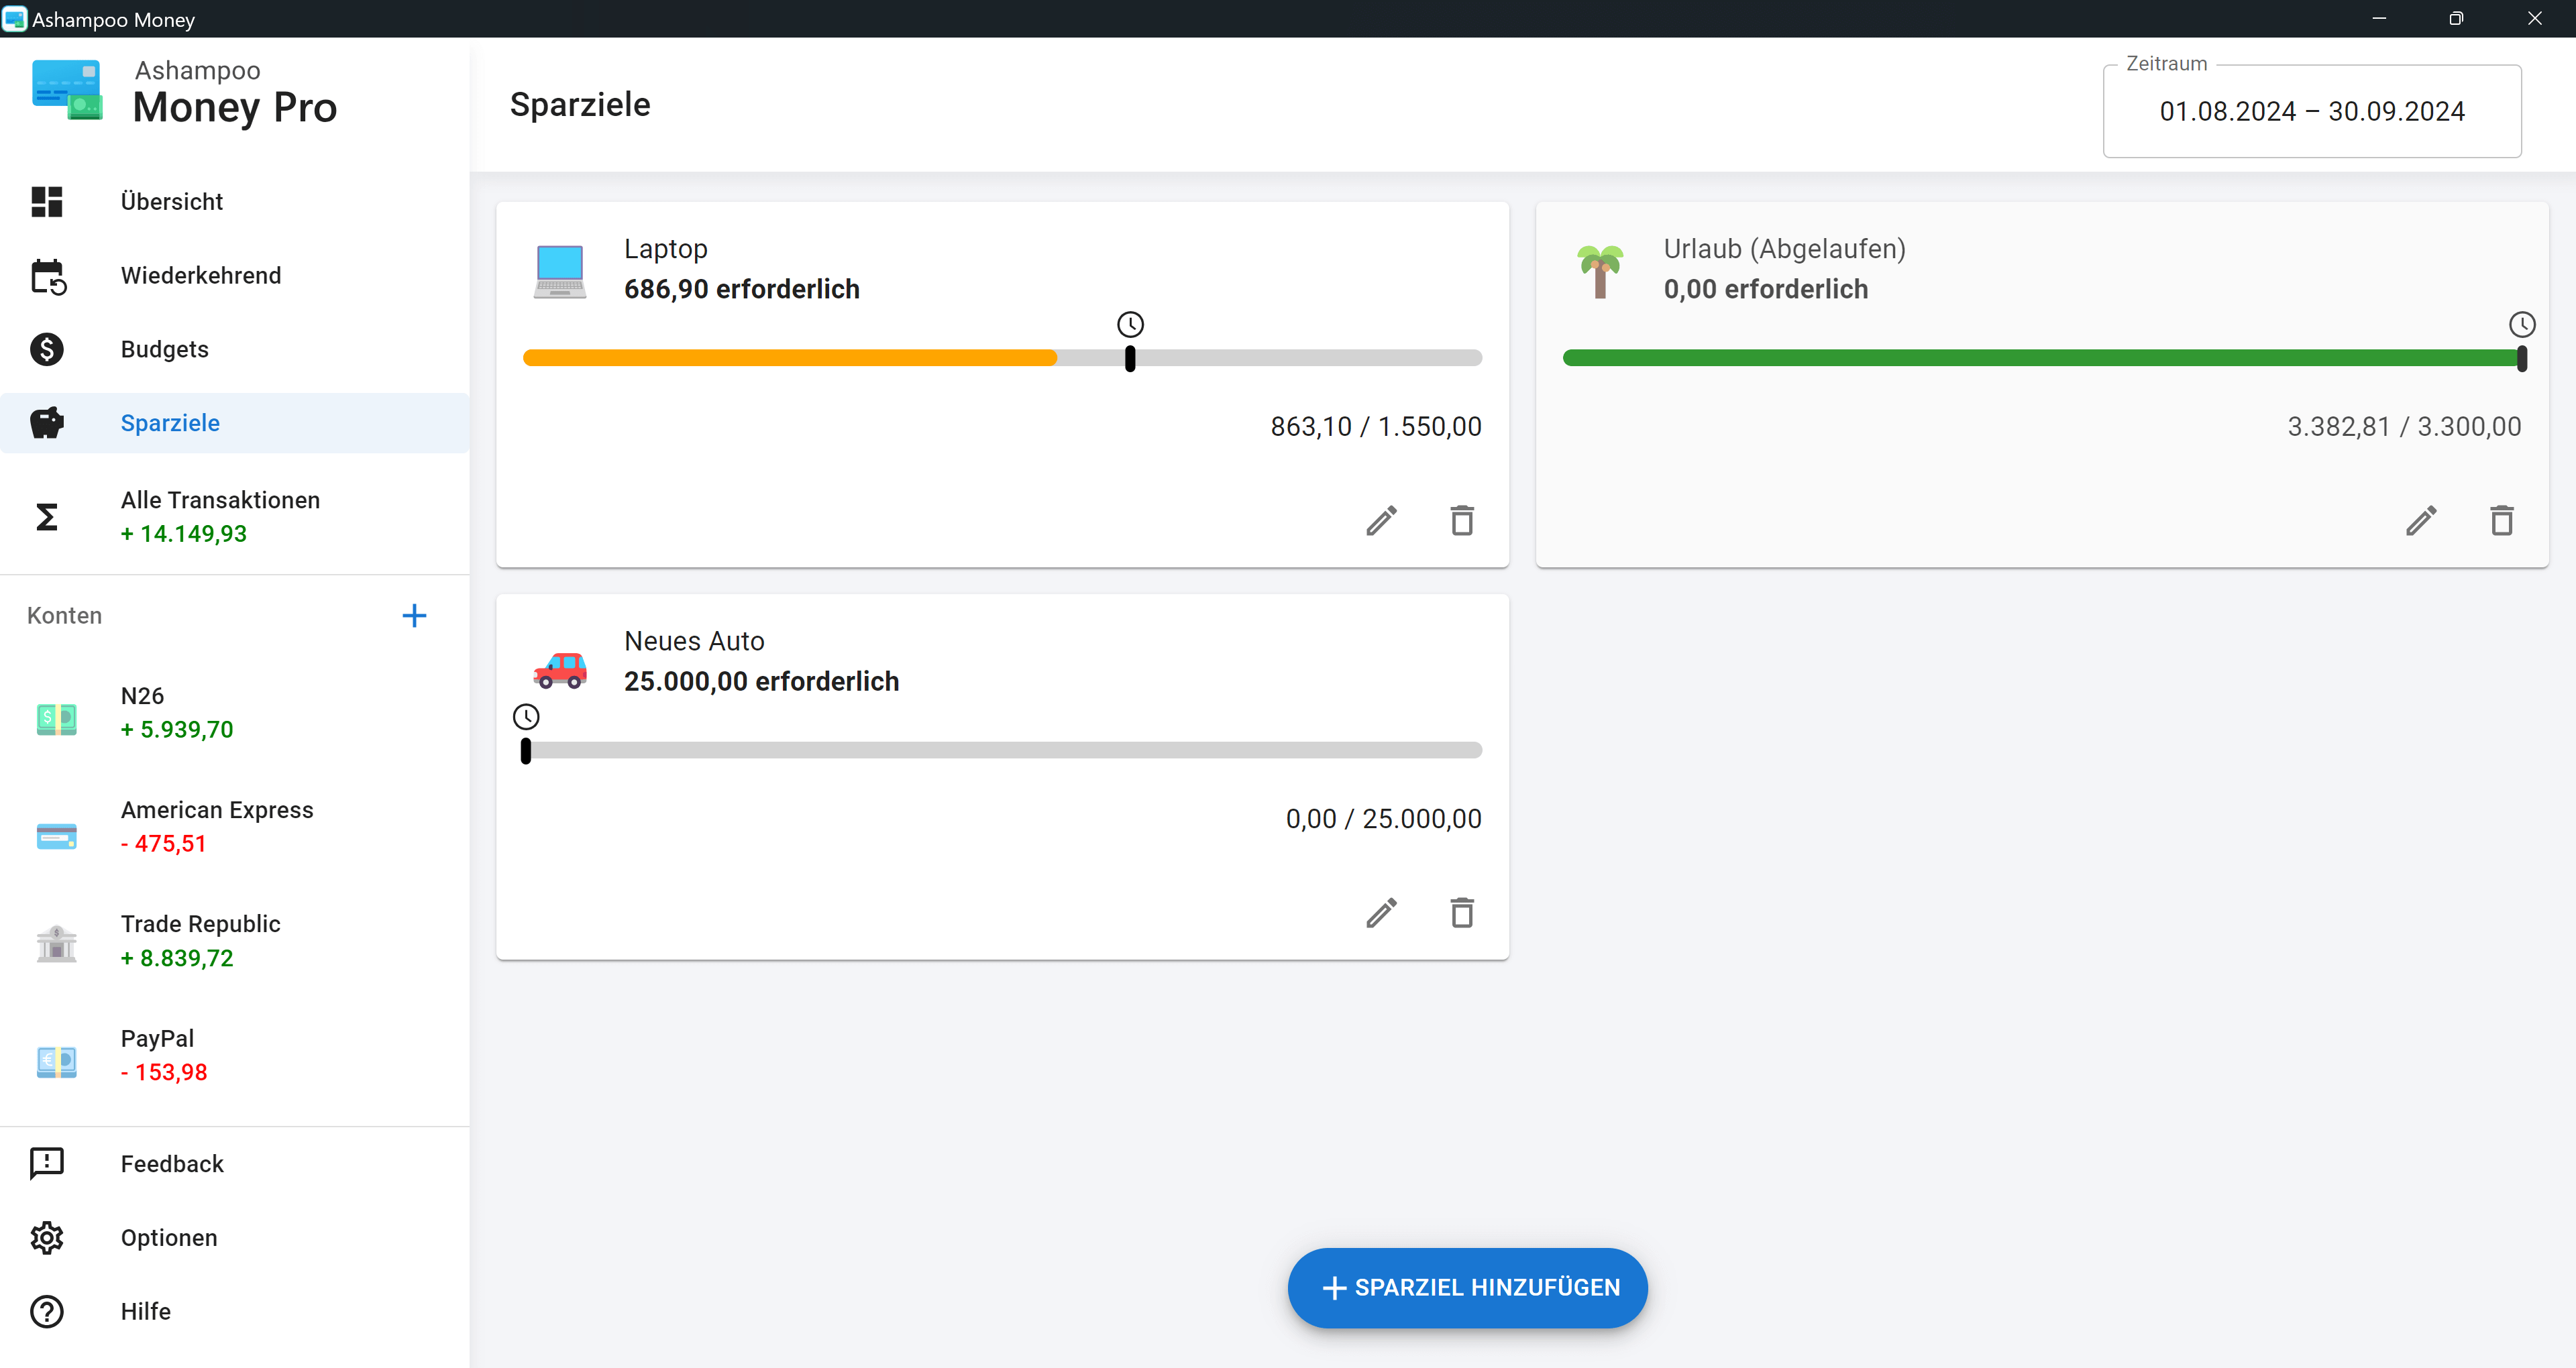Expand the Konten section plus button
The image size is (2576, 1368).
414,615
